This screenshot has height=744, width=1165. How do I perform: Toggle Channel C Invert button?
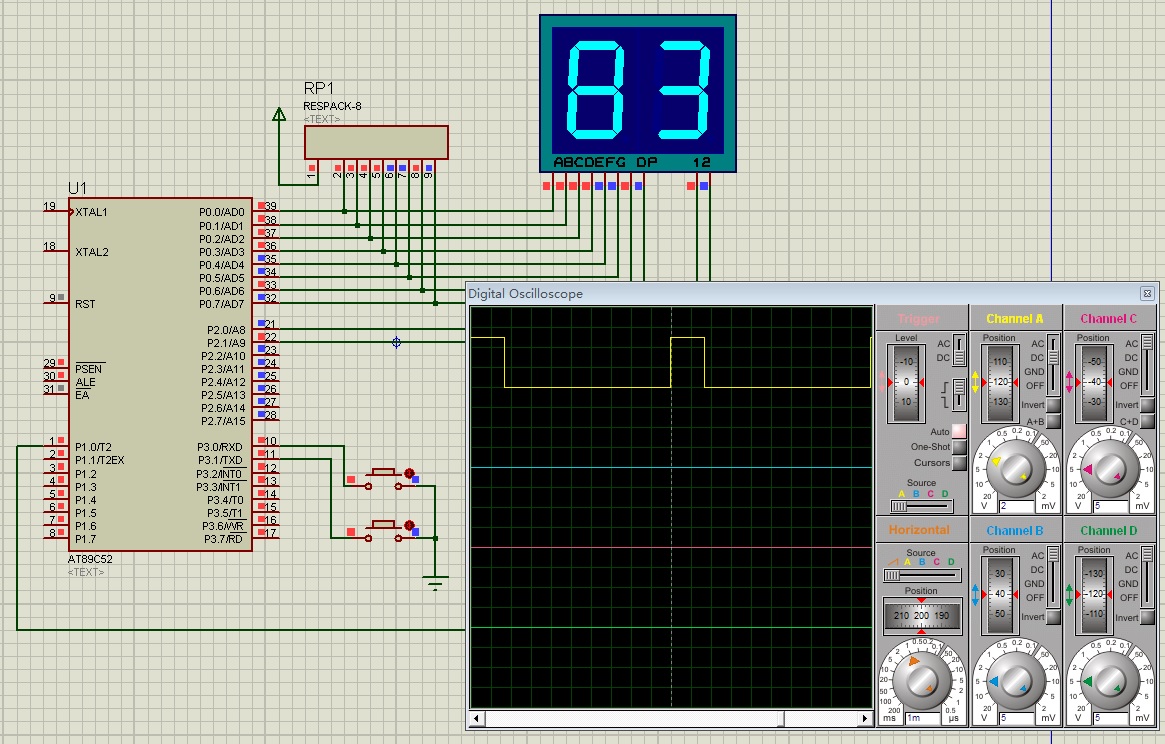click(x=1146, y=405)
